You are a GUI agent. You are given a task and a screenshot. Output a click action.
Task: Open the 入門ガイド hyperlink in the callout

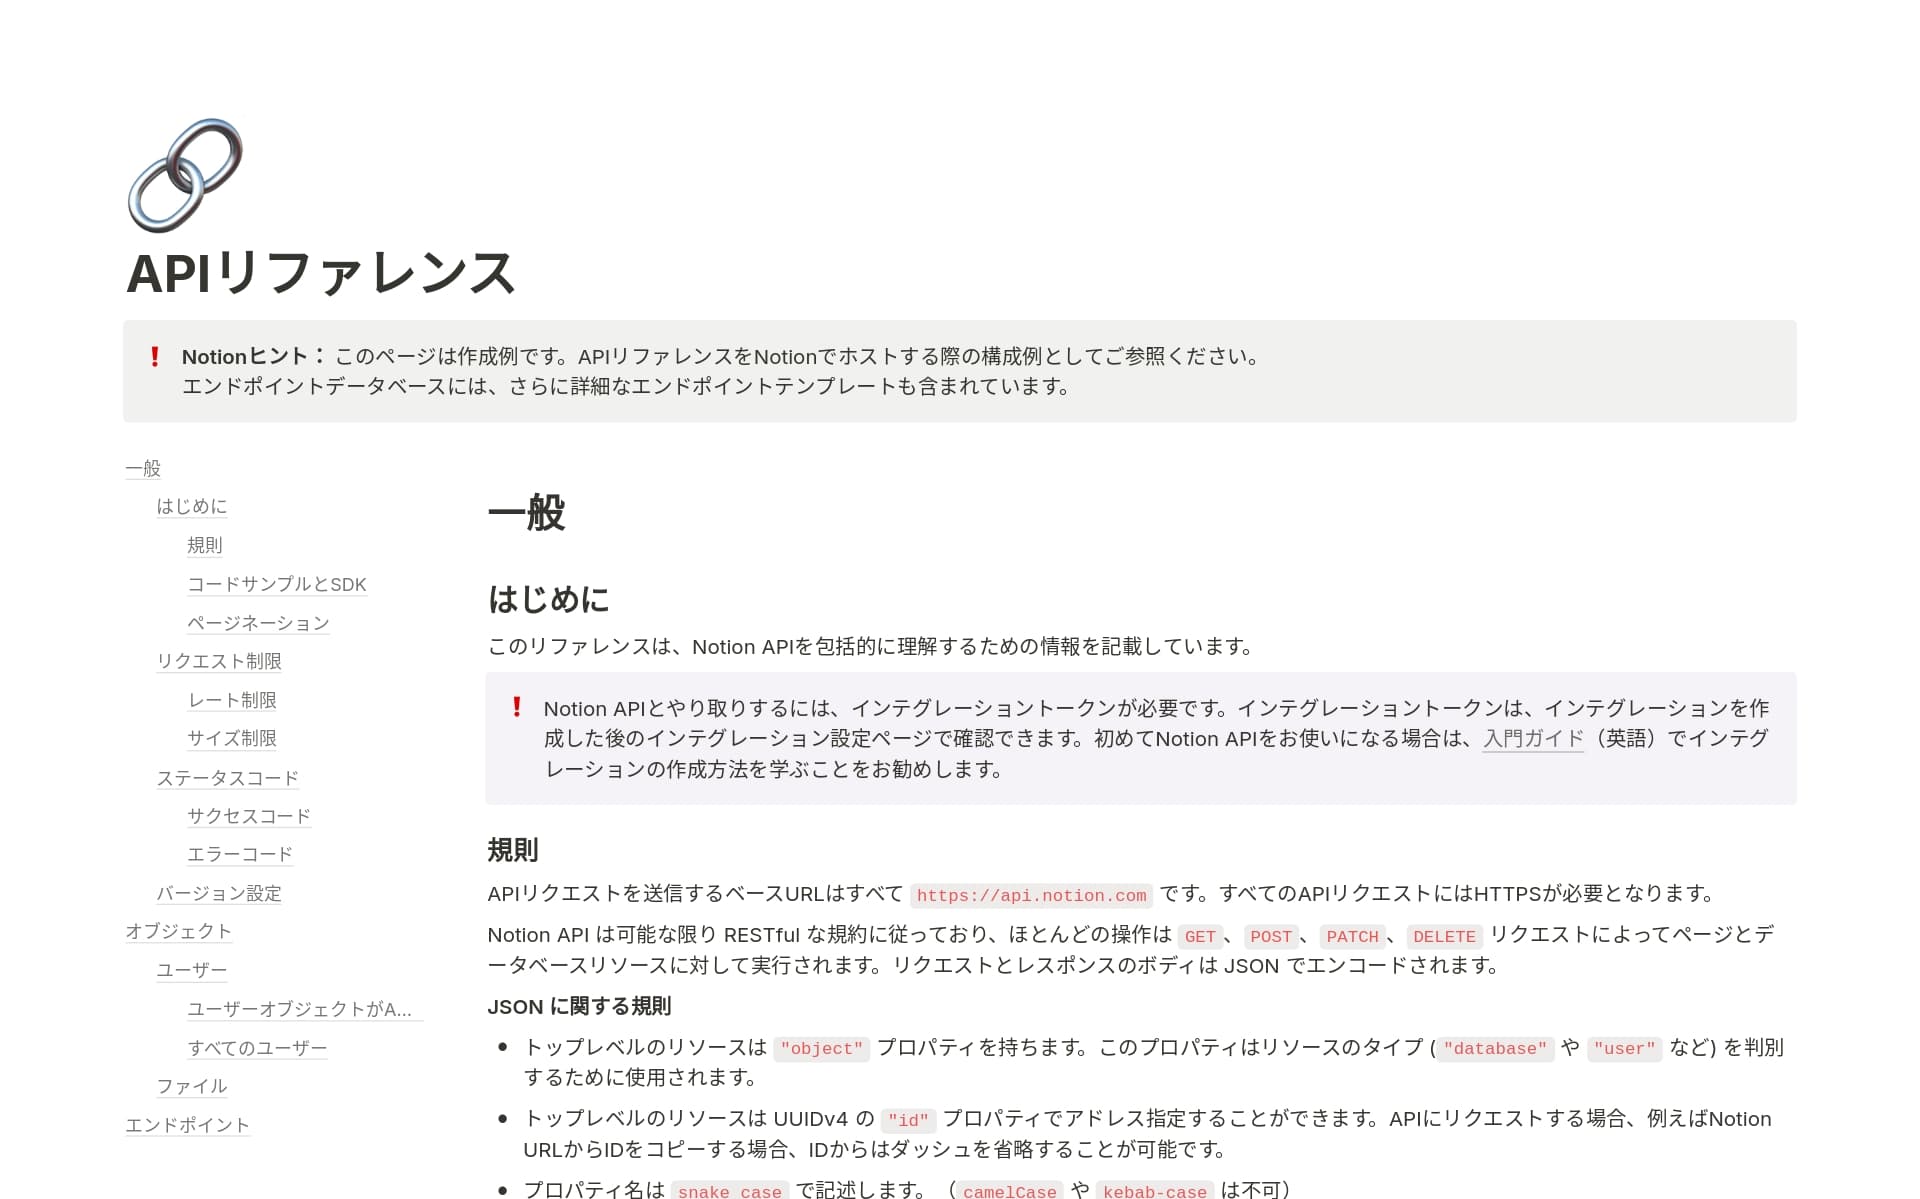pos(1532,739)
